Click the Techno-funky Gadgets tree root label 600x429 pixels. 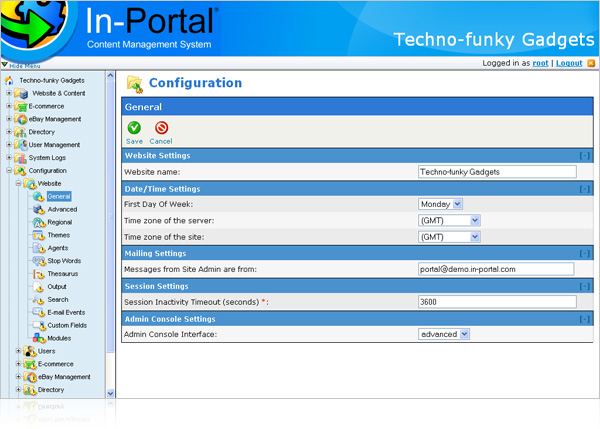(x=52, y=80)
